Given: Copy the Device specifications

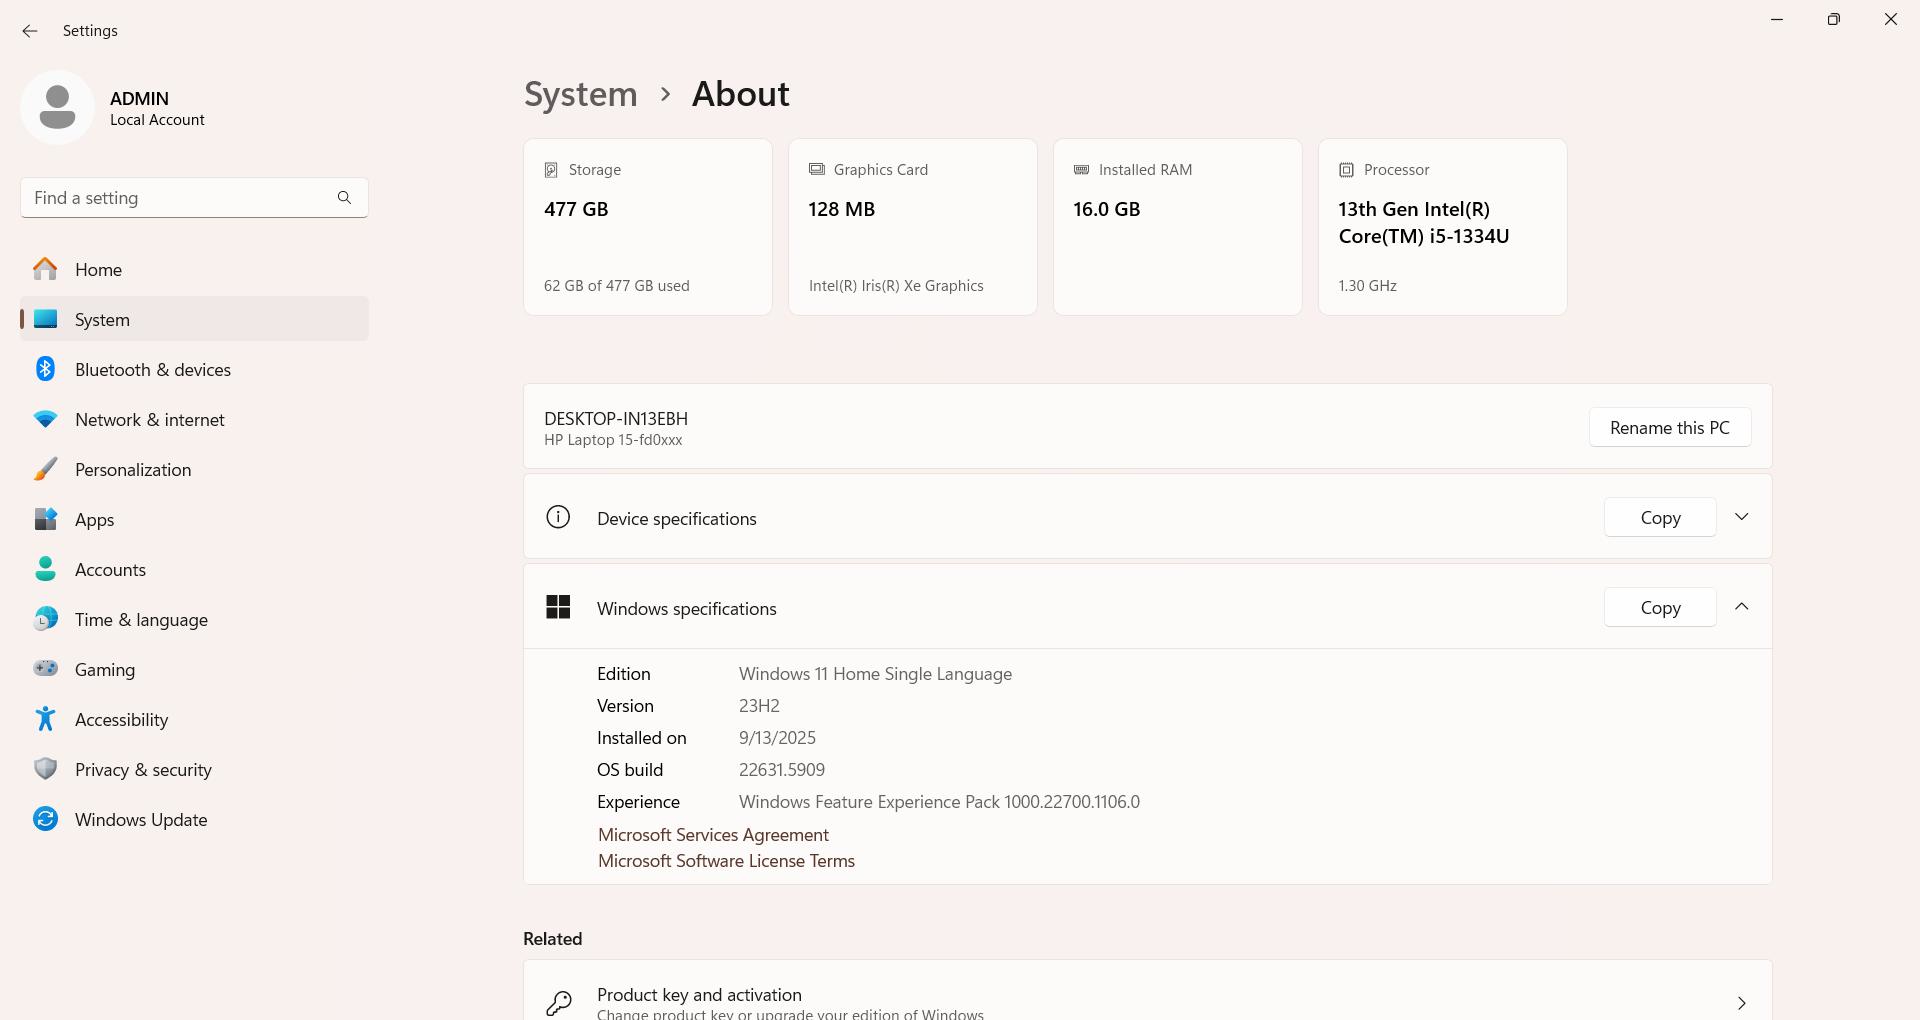Looking at the screenshot, I should tap(1660, 518).
